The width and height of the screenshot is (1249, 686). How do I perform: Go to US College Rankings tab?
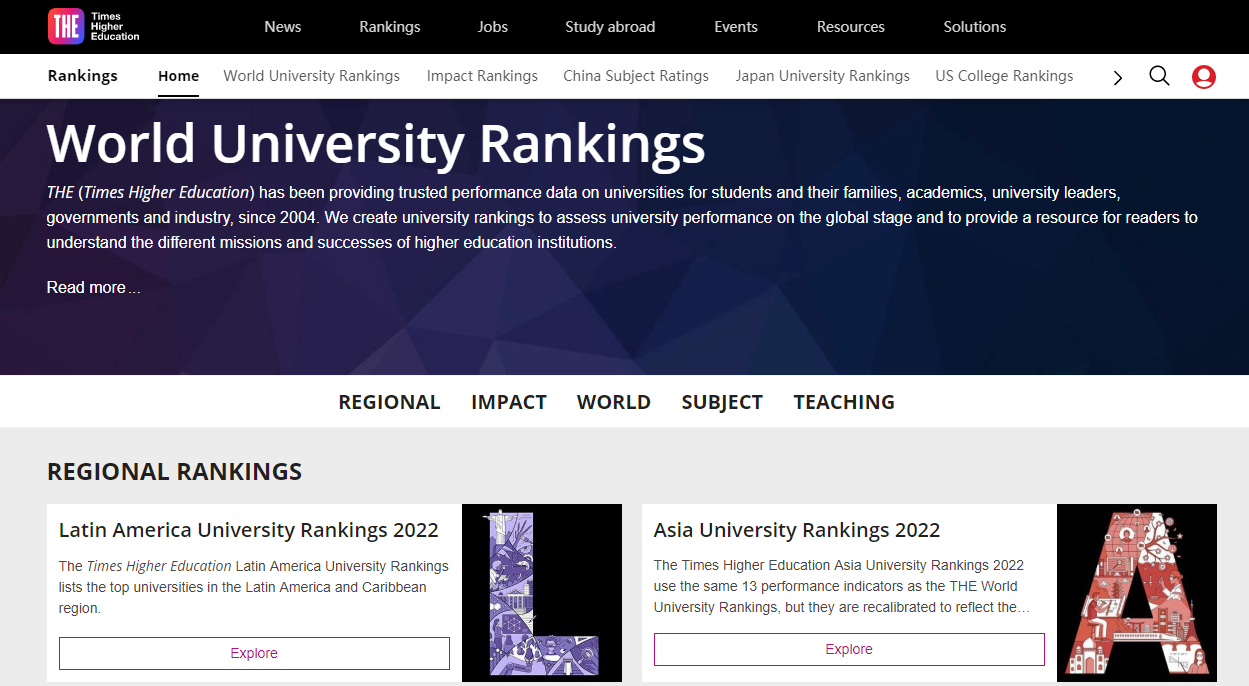pos(1004,76)
